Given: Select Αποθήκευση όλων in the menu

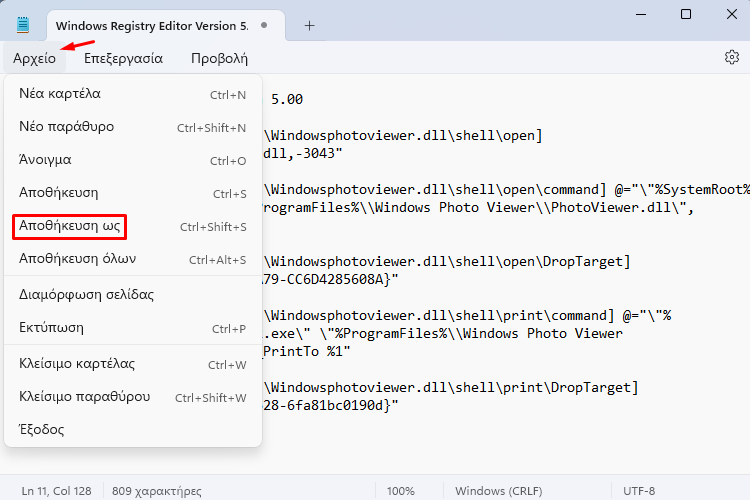Looking at the screenshot, I should click(x=132, y=259).
